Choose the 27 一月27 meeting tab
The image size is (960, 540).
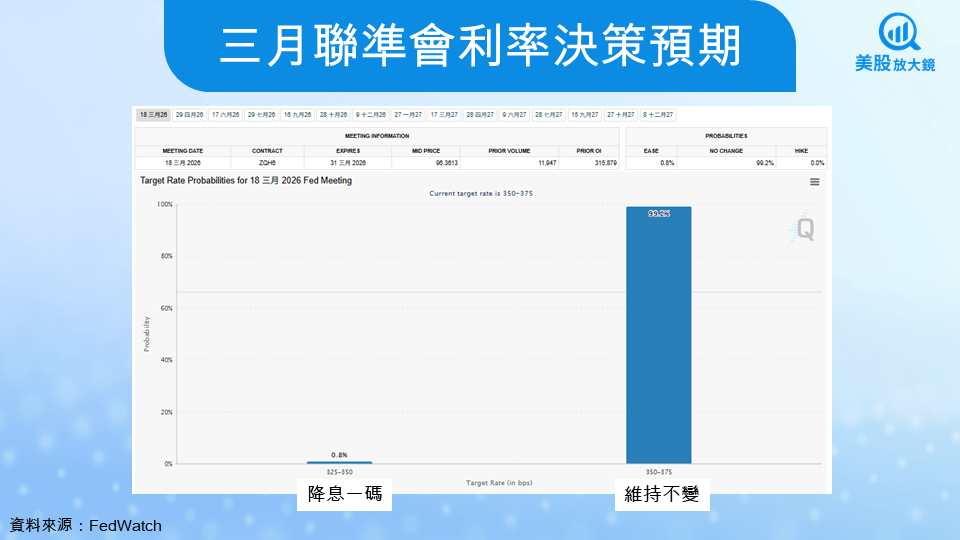(408, 115)
